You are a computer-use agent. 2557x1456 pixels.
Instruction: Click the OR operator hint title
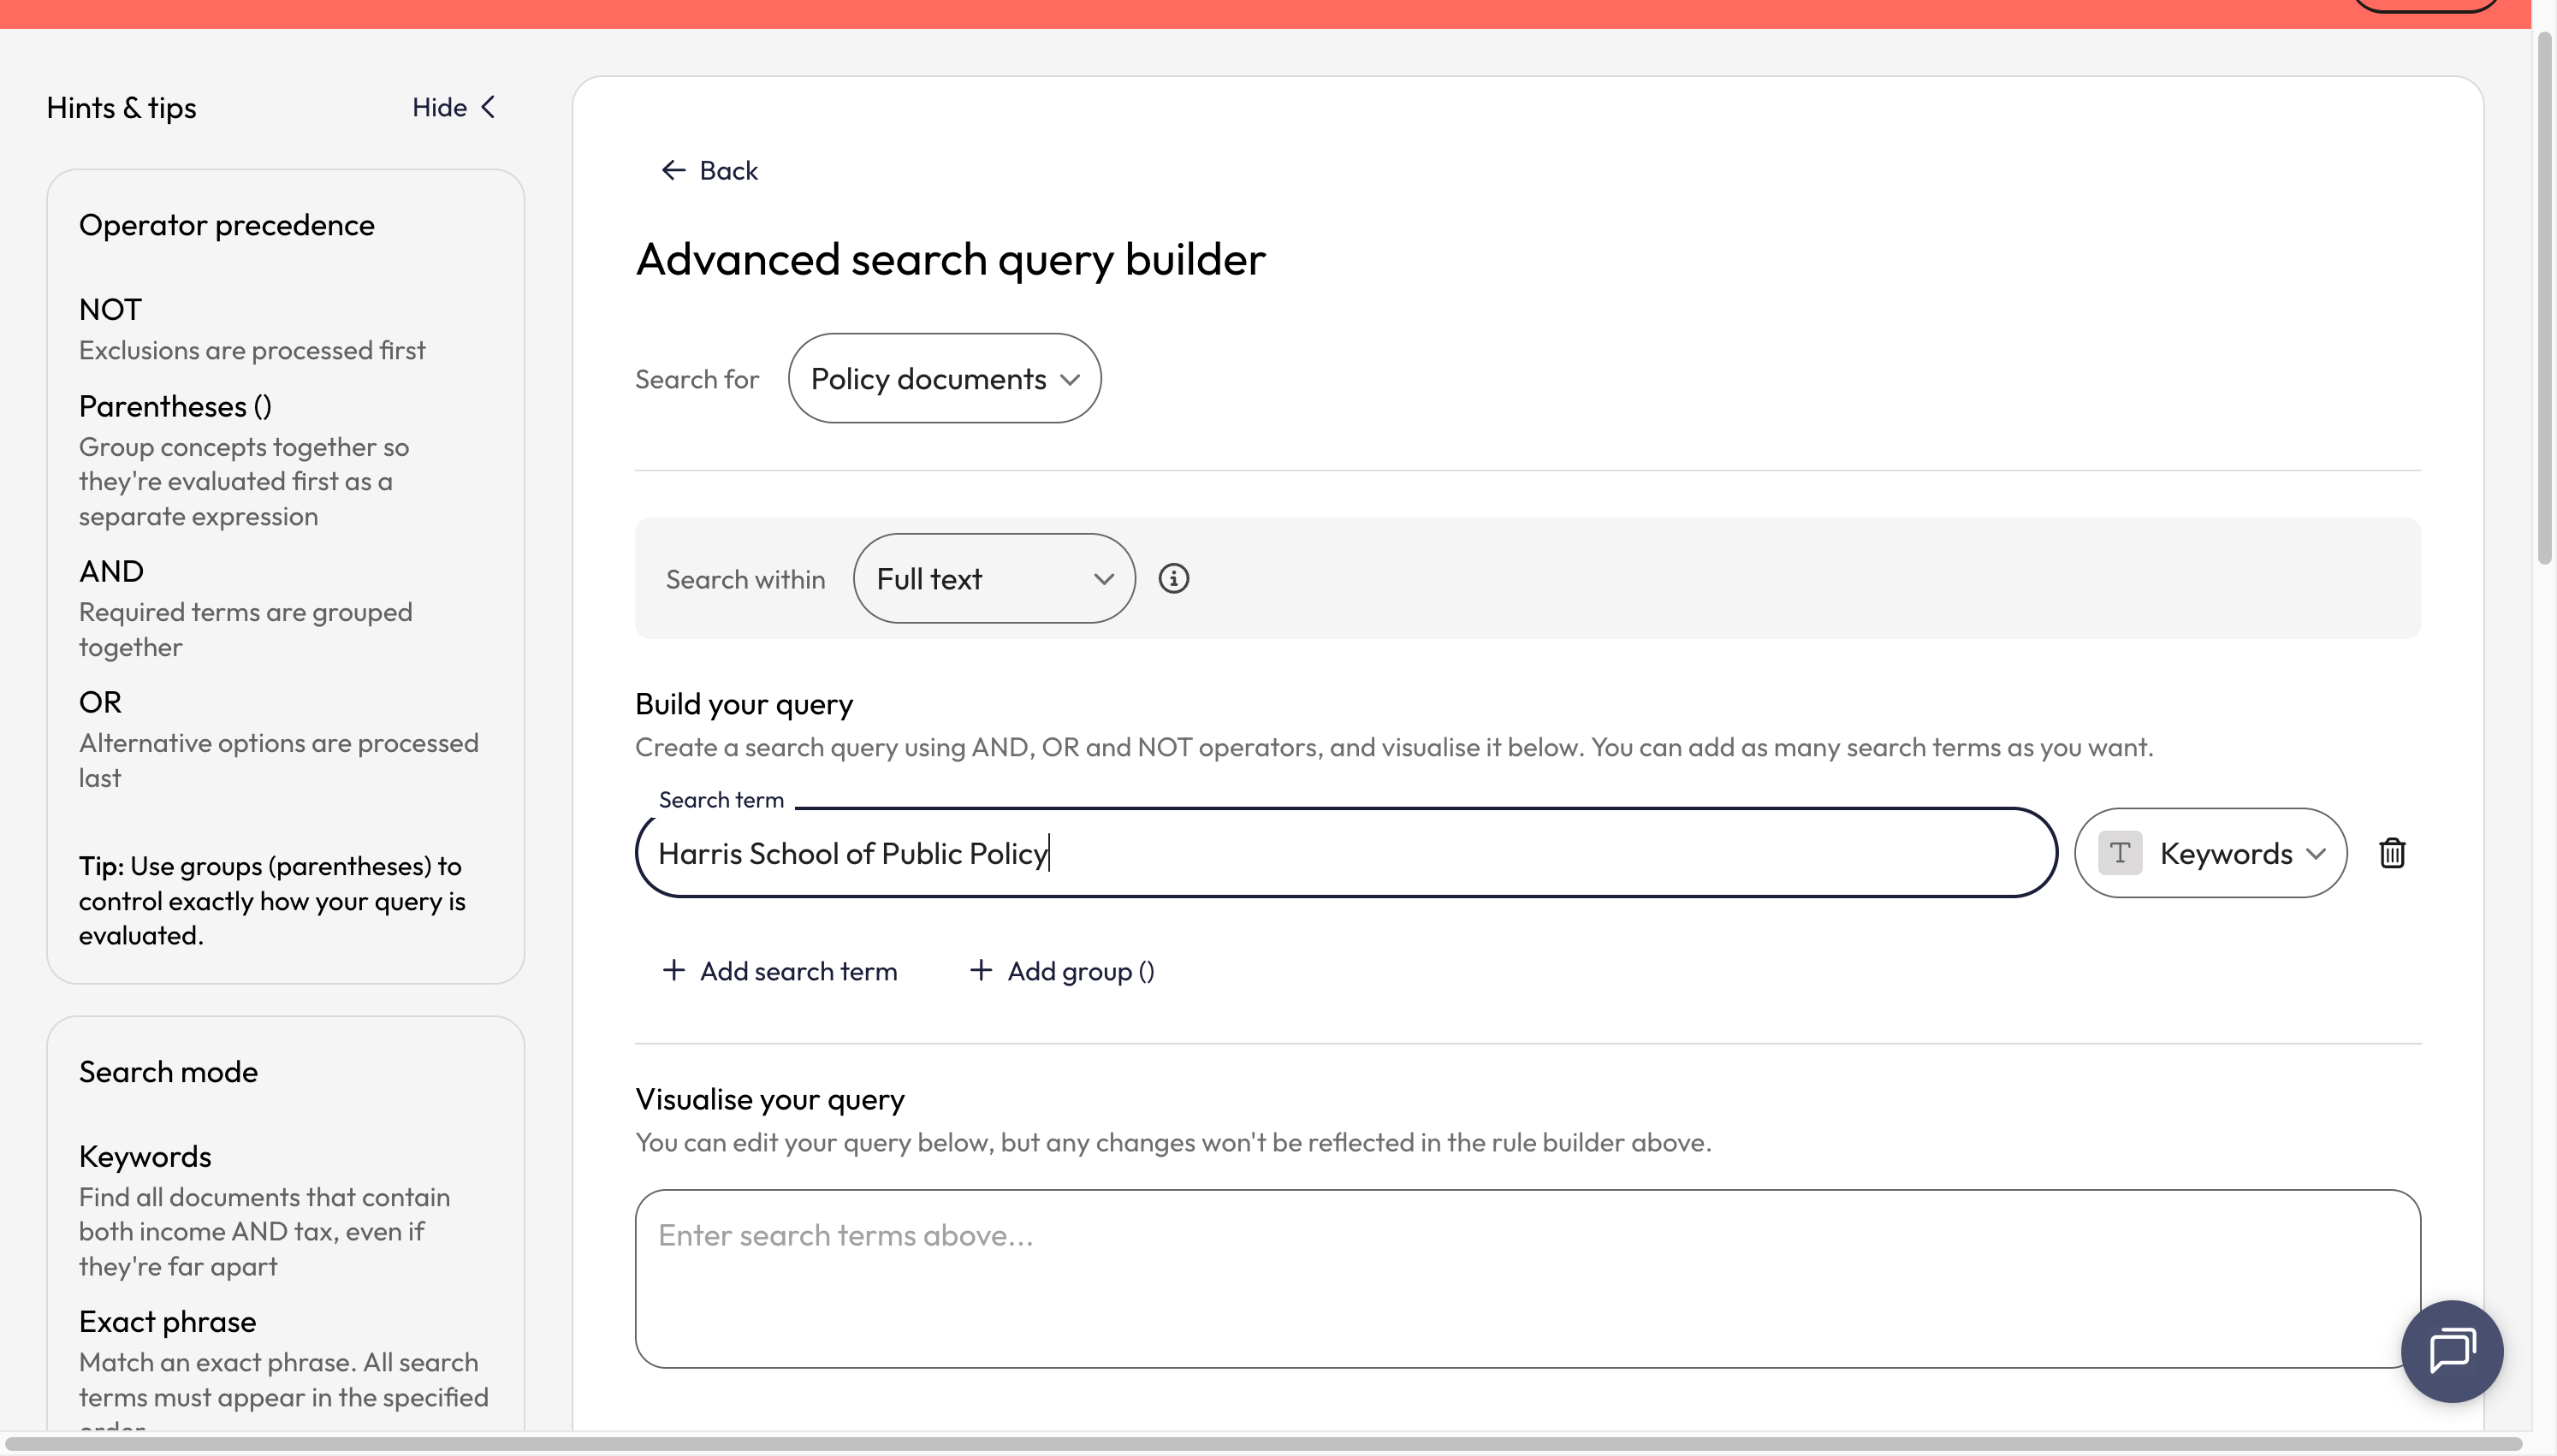click(x=100, y=702)
